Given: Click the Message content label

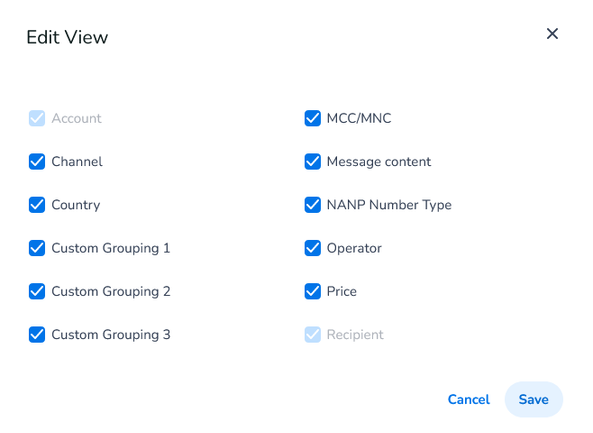Looking at the screenshot, I should [379, 162].
